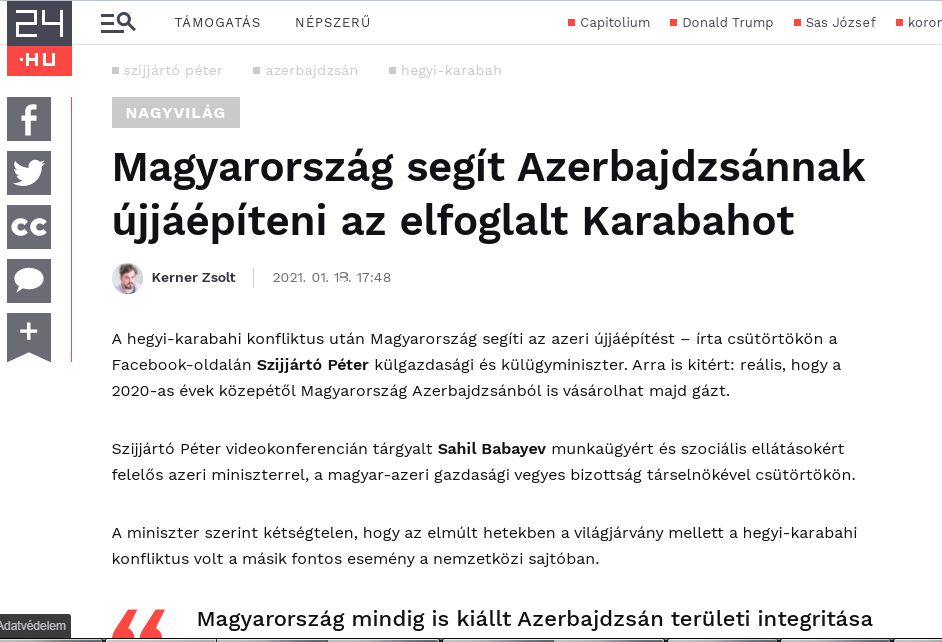Click the paragraph starting 'A miniszter szerint'
Screen dimensions: 942x642
[484, 546]
